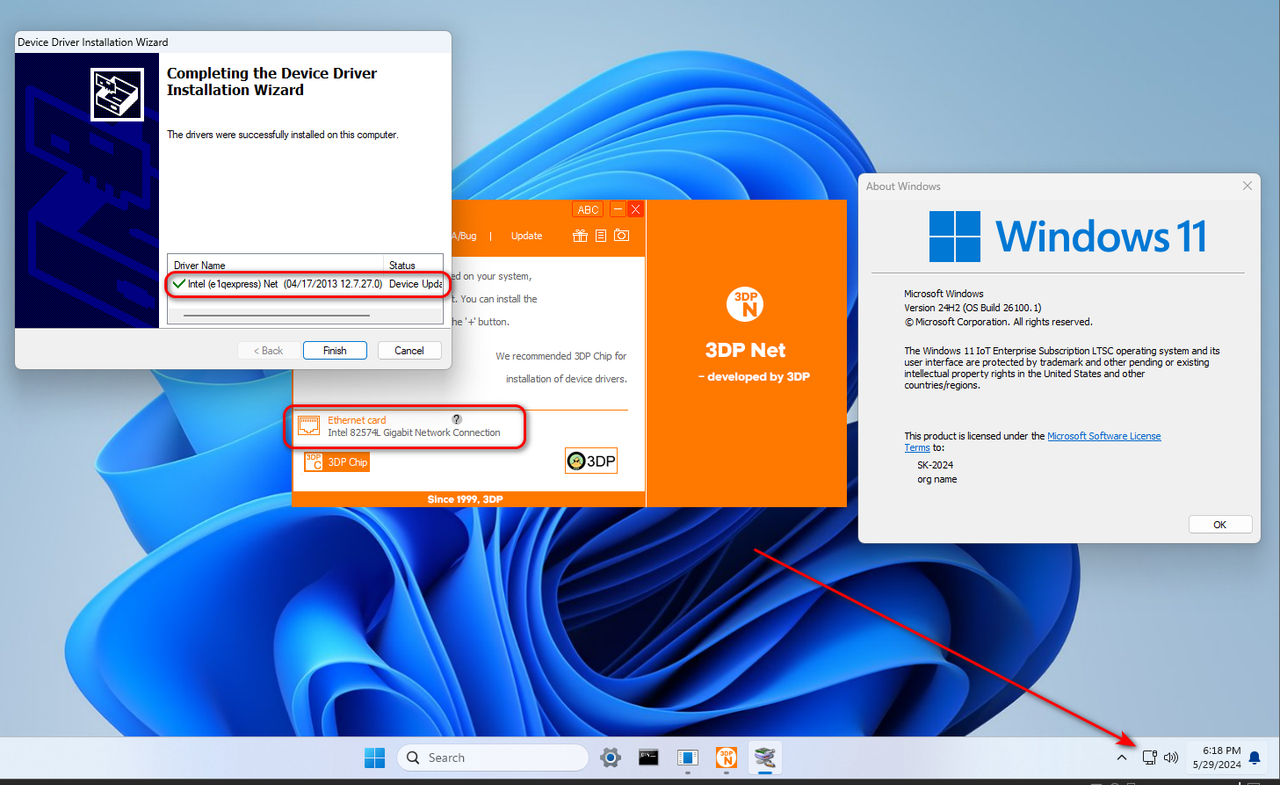Viewport: 1280px width, 785px height.
Task: Select the Intel e1qexpress driver row
Action: (305, 284)
